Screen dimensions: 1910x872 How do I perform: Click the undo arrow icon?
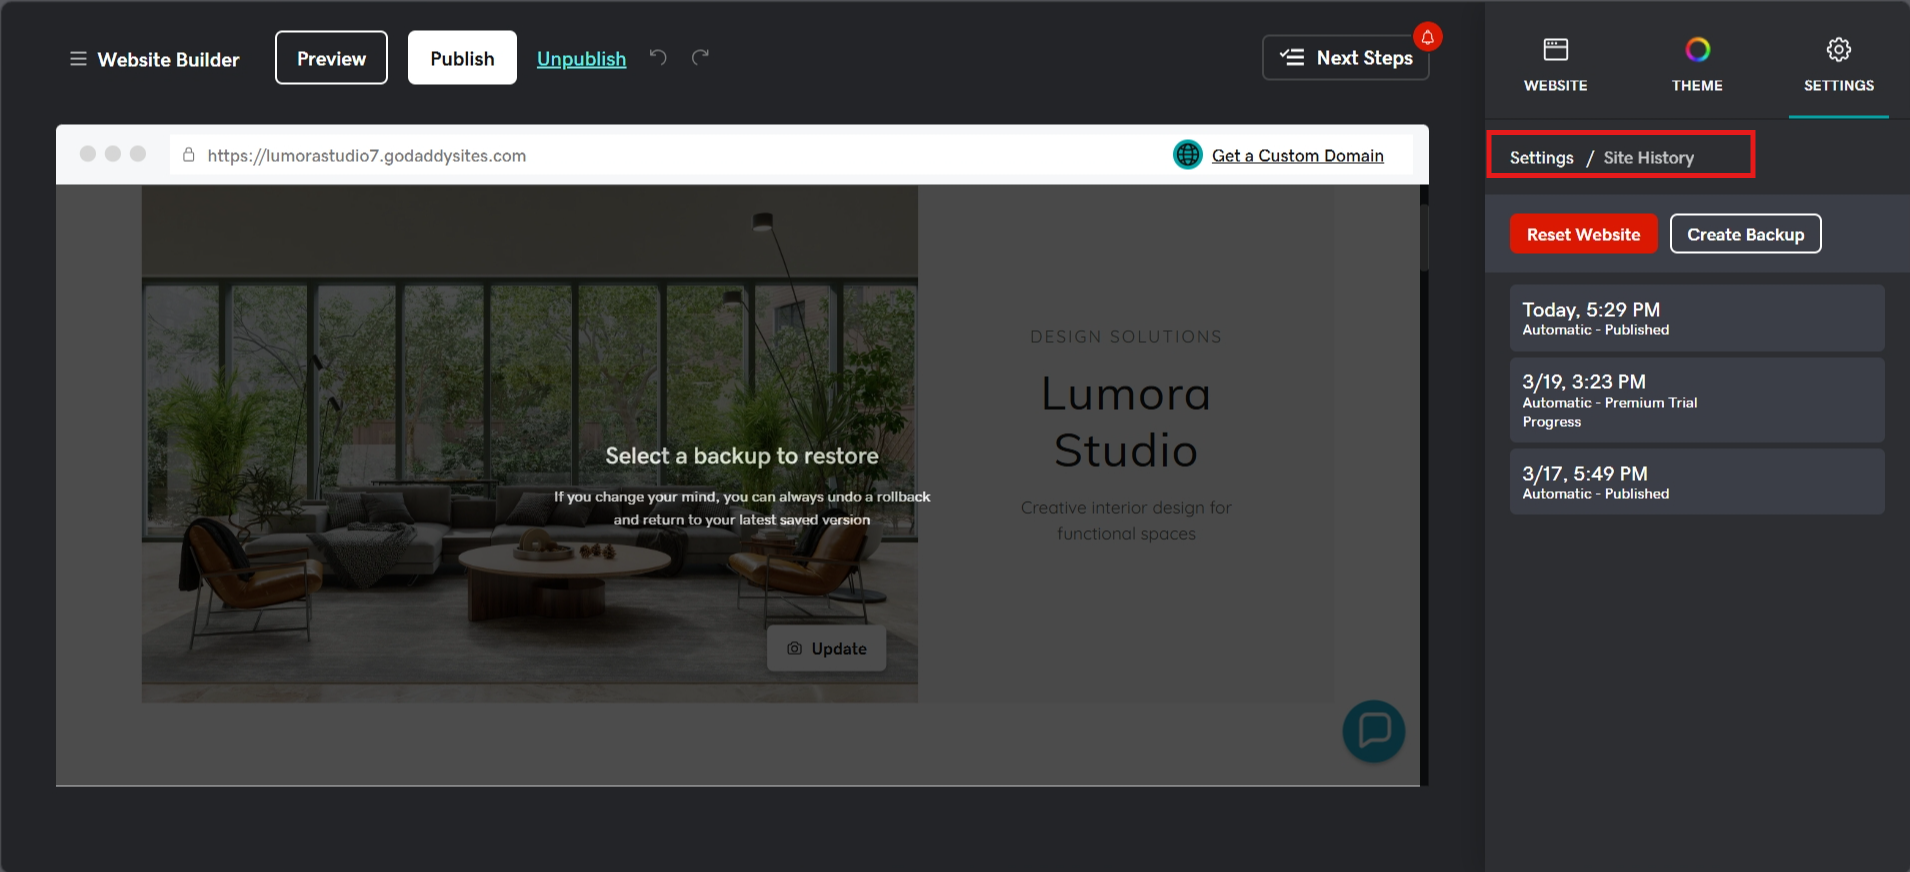pyautogui.click(x=658, y=57)
